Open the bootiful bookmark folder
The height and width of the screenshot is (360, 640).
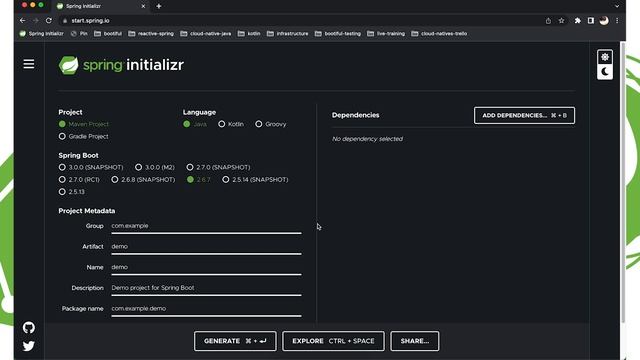[108, 34]
